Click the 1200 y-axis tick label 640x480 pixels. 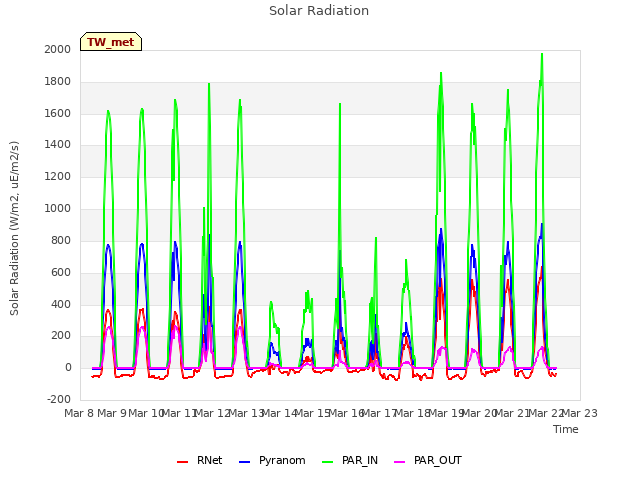58,177
